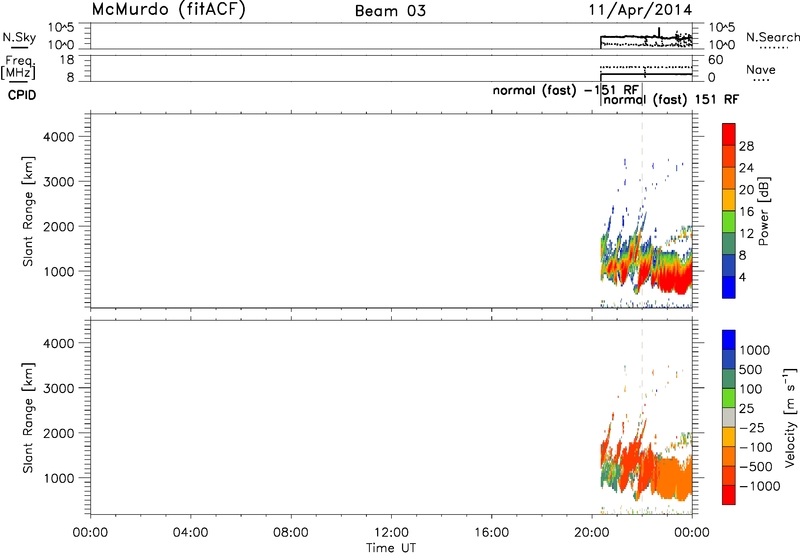Screen dimensions: 800x554
Task: Click the red top segment of Power colorbar
Action: click(x=729, y=135)
